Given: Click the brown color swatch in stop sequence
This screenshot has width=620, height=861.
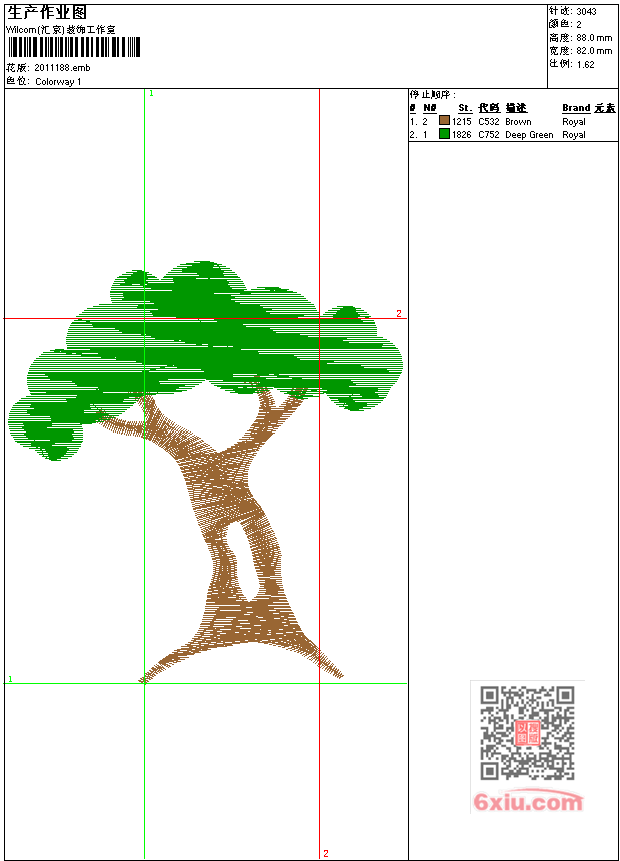Looking at the screenshot, I should pos(444,121).
